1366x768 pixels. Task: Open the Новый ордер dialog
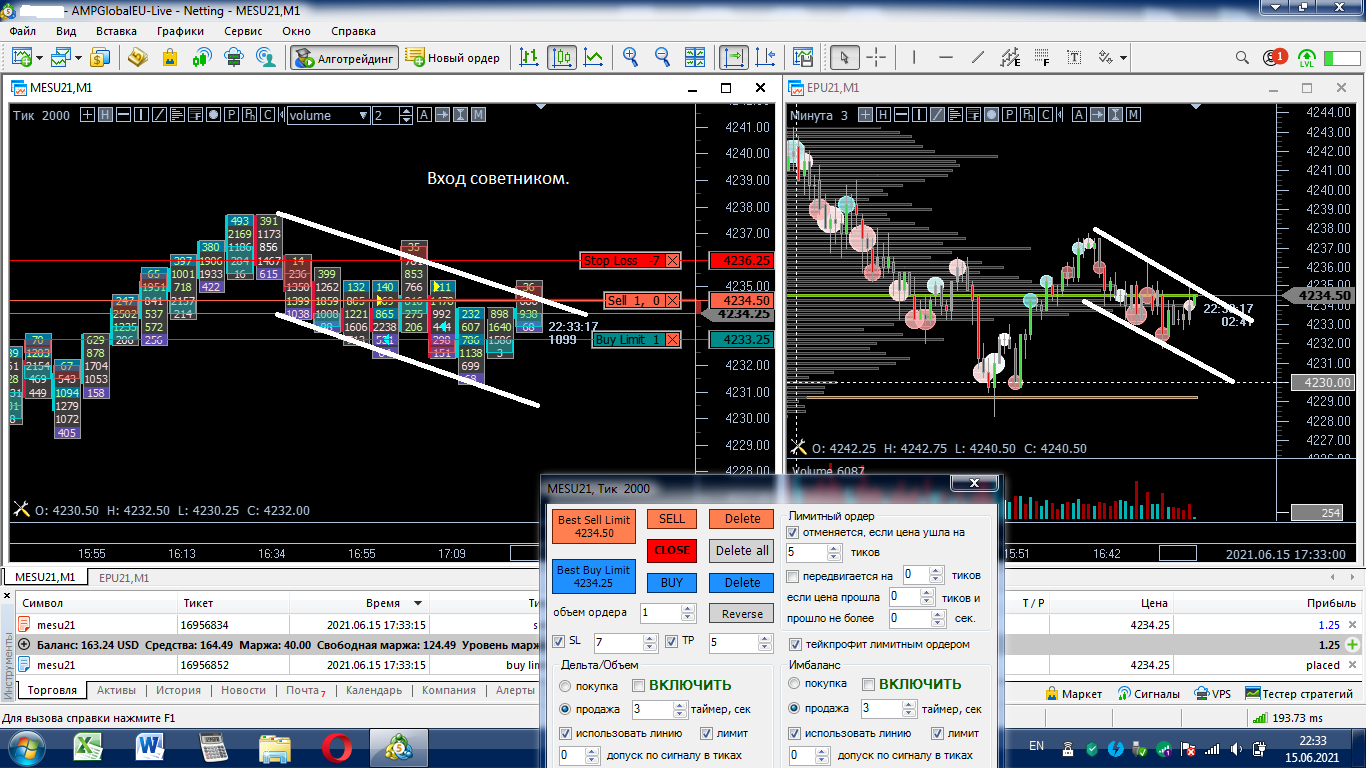(x=453, y=58)
